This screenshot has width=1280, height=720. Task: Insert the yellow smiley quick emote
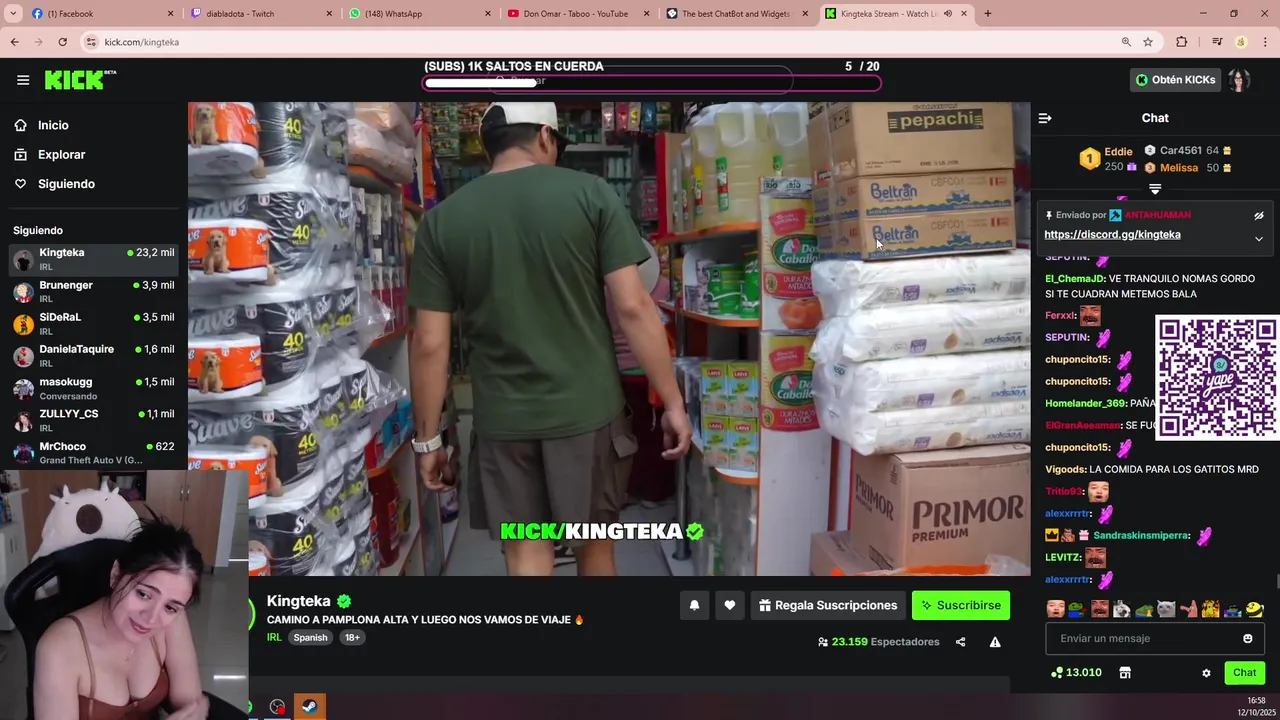tap(1255, 609)
